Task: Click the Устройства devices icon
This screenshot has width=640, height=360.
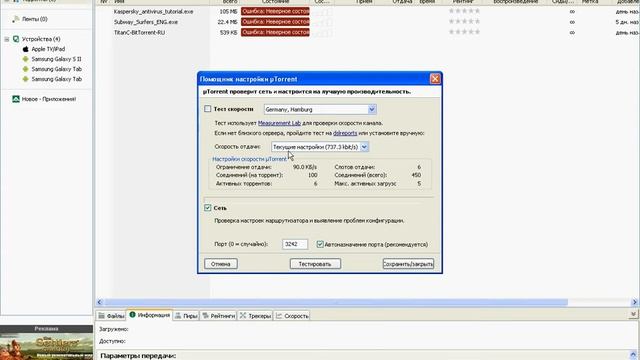Action: [16, 39]
